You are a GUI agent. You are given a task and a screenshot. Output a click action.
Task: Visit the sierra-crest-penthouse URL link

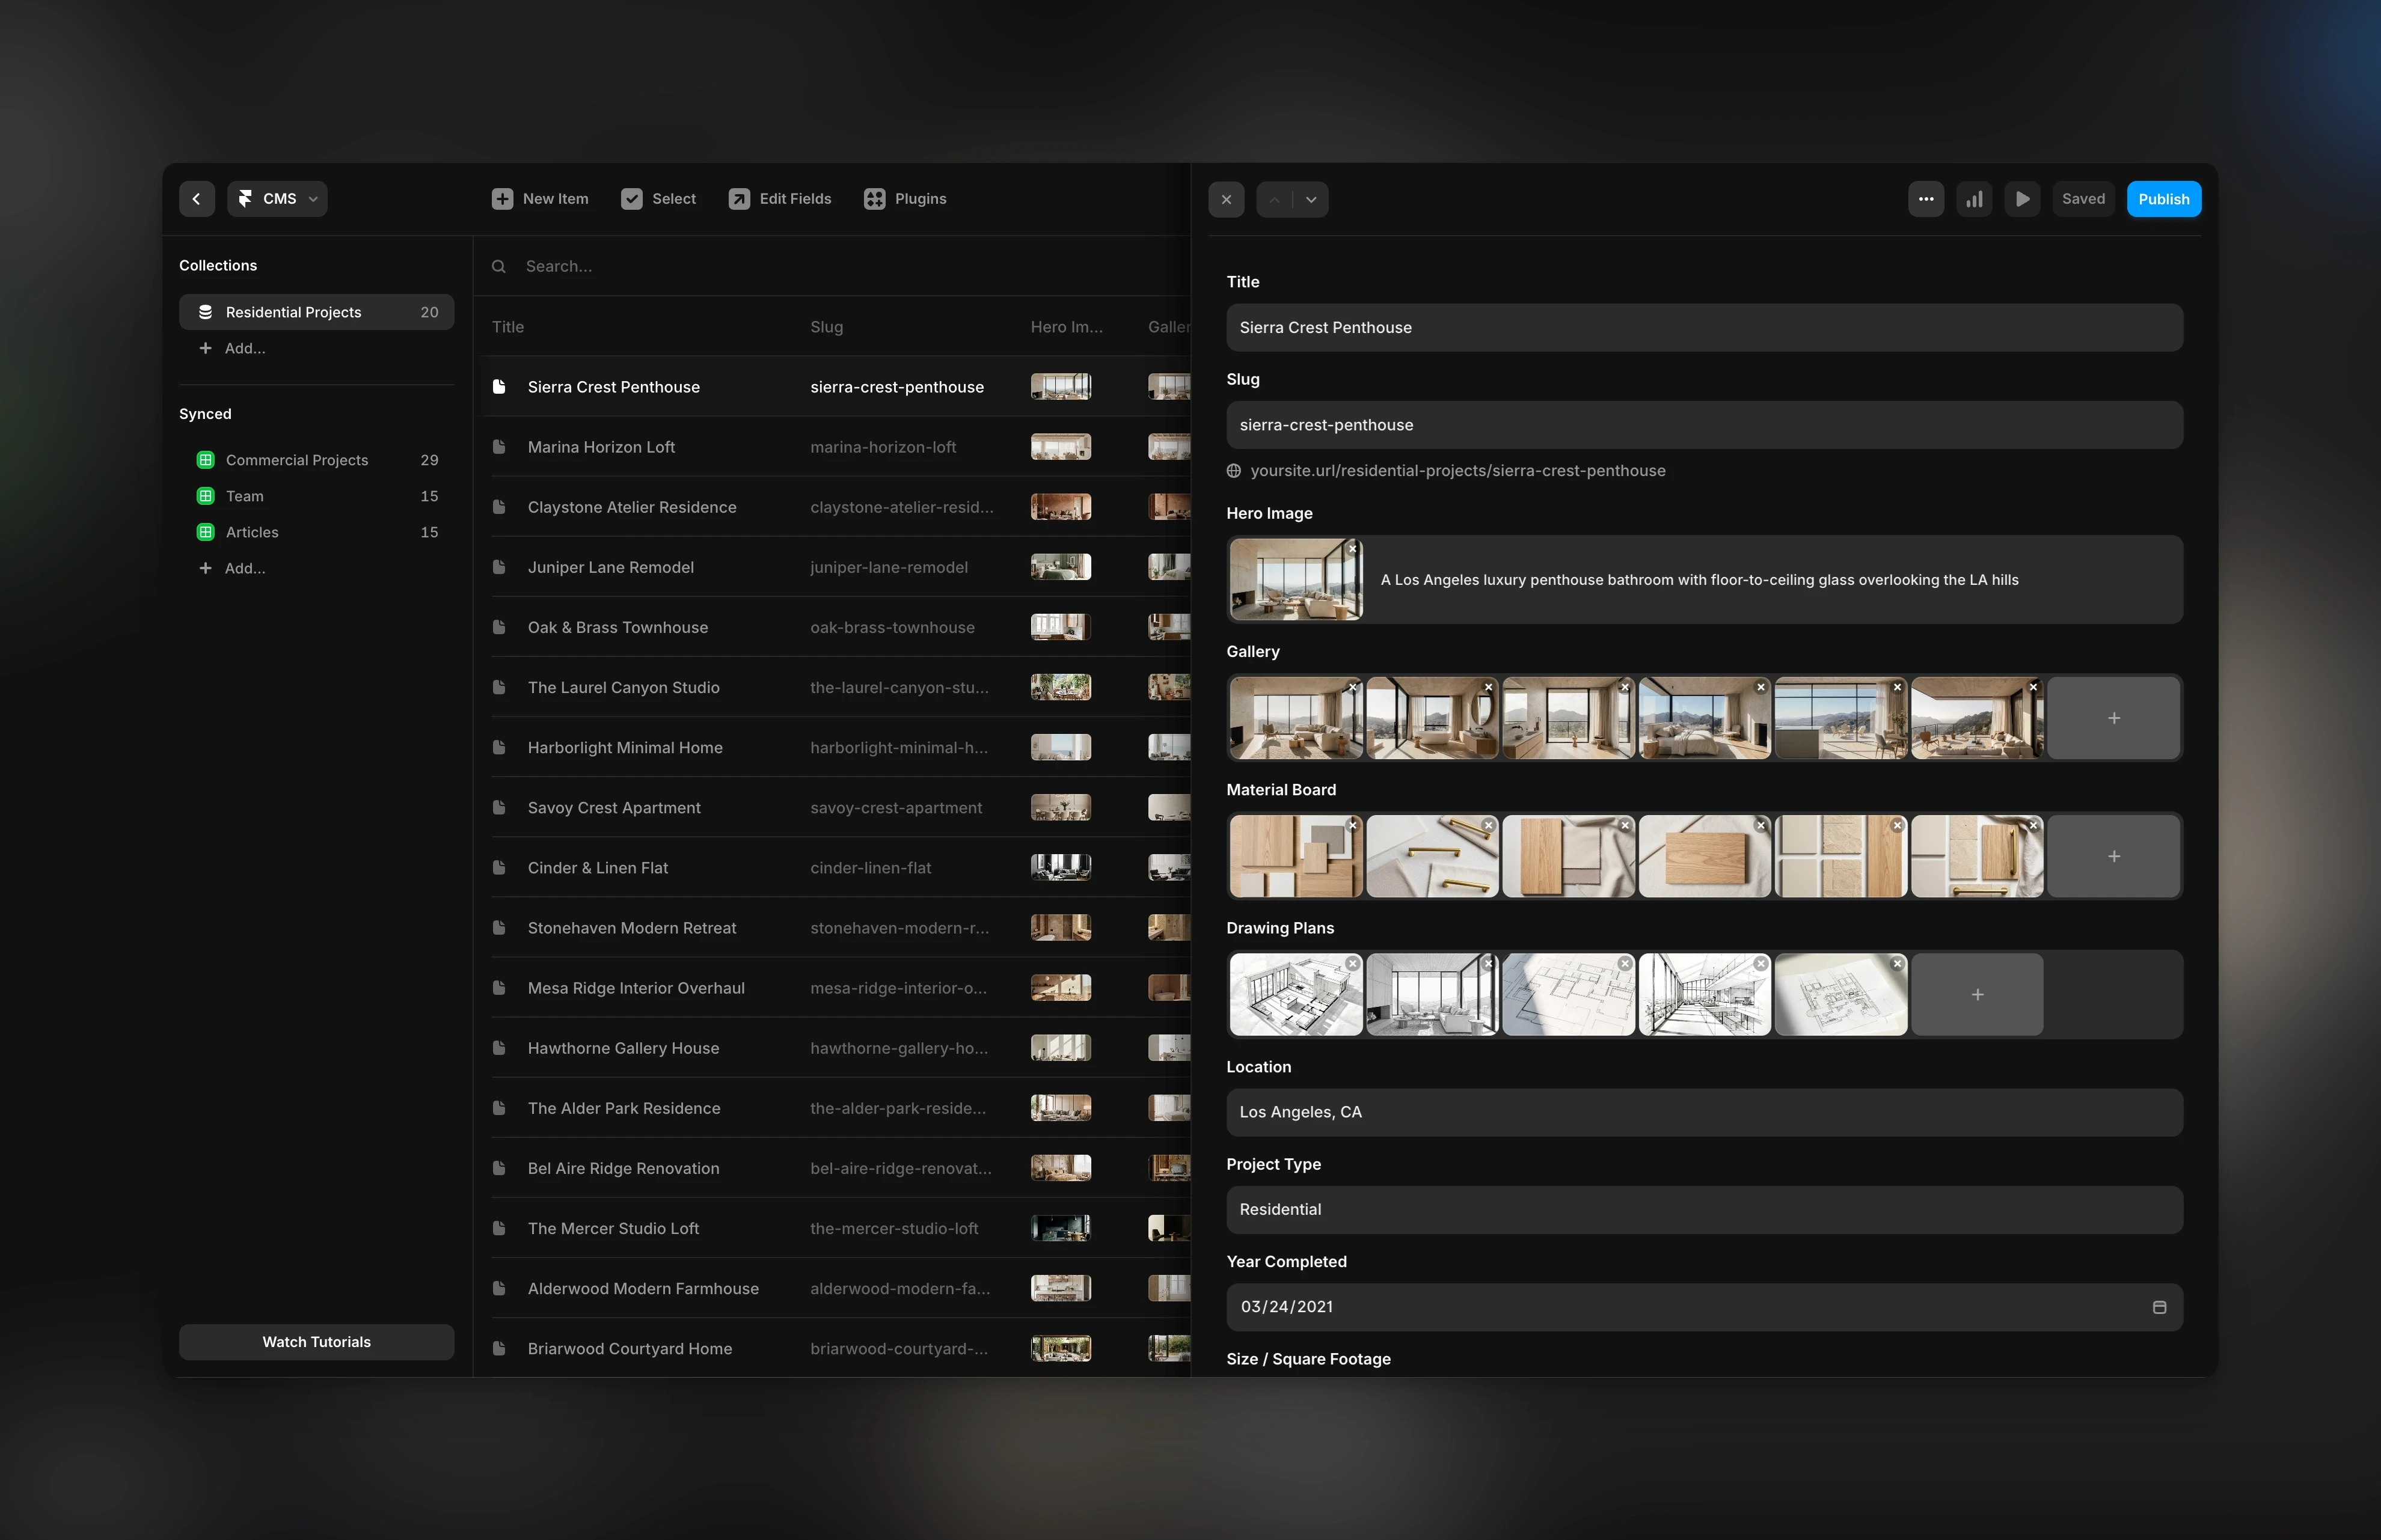pyautogui.click(x=1458, y=470)
